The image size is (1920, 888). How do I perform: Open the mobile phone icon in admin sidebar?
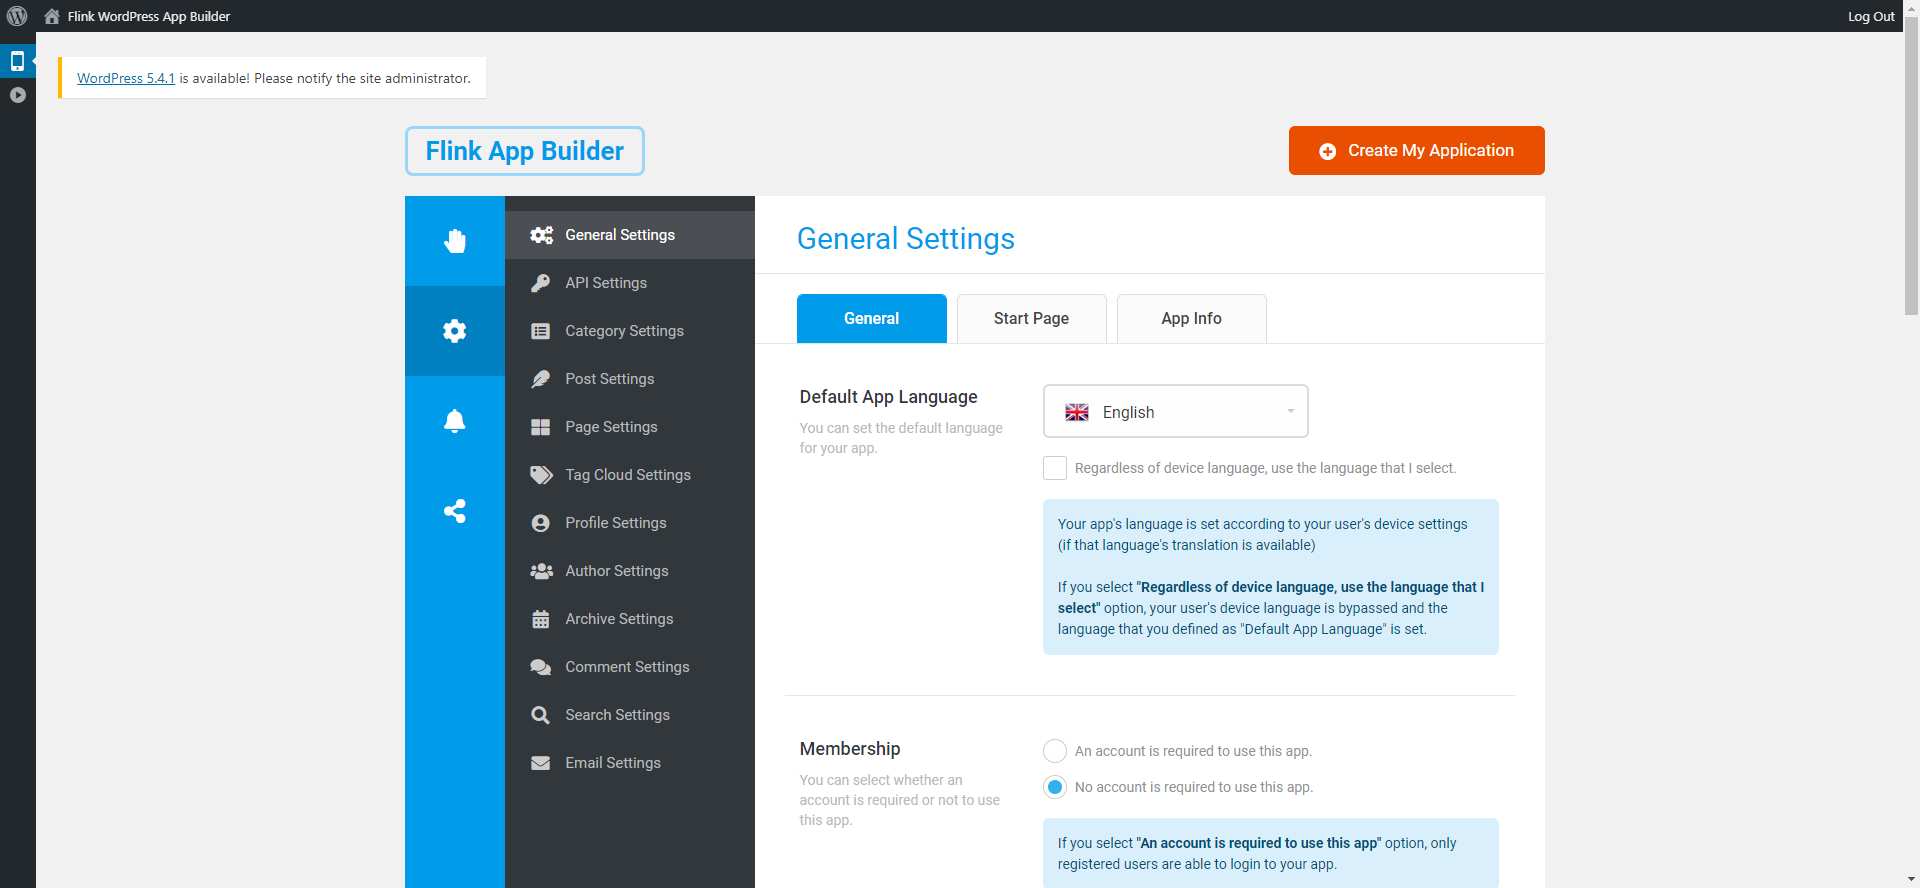tap(17, 61)
